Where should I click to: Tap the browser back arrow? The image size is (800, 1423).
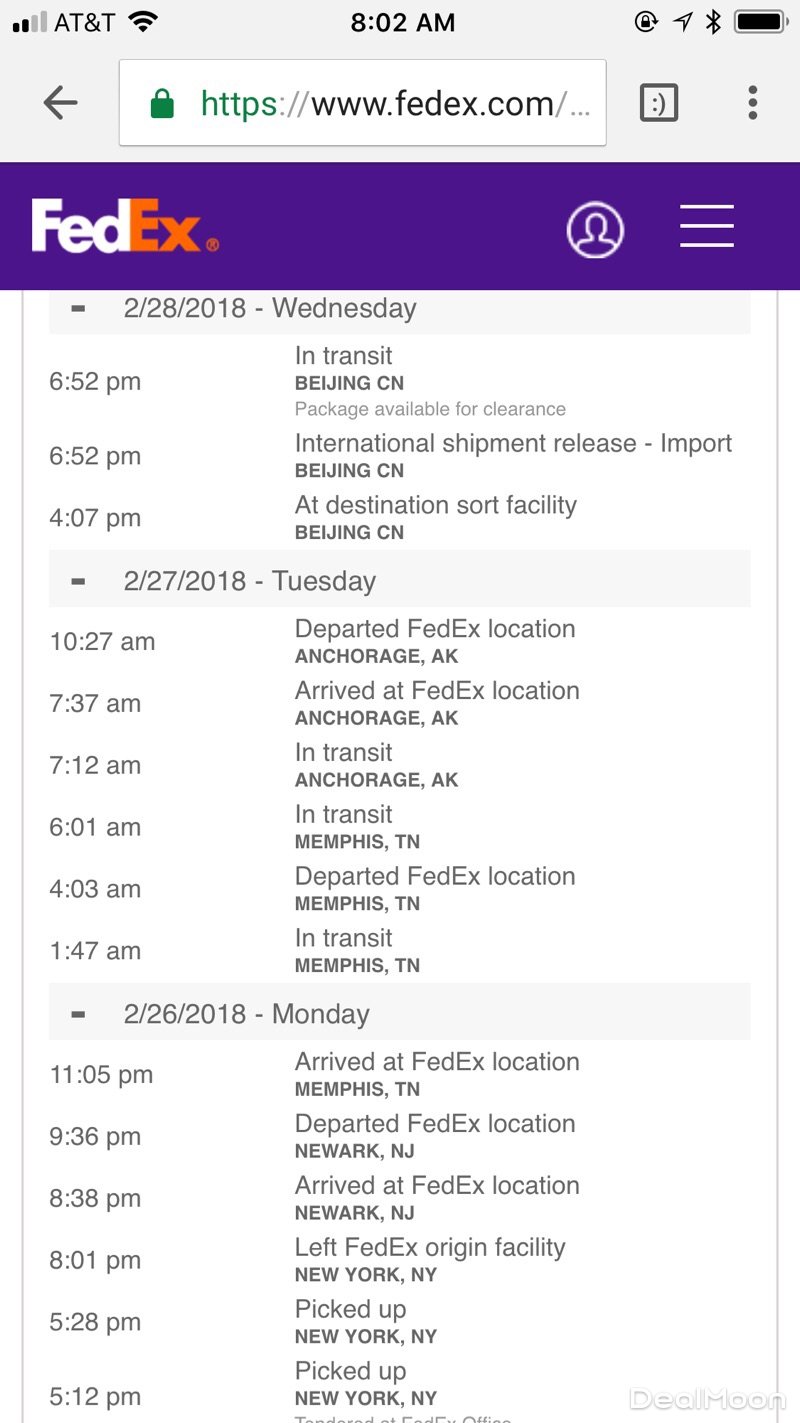tap(61, 103)
